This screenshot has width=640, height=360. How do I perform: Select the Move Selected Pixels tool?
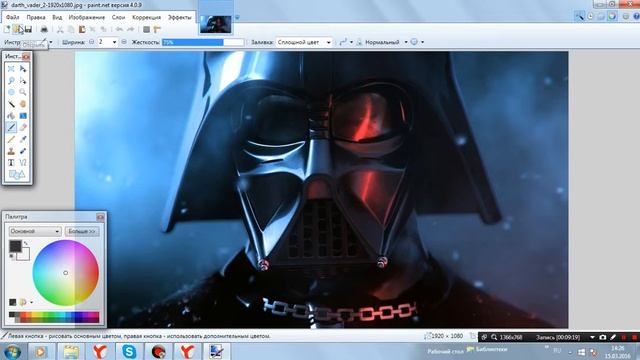23,69
